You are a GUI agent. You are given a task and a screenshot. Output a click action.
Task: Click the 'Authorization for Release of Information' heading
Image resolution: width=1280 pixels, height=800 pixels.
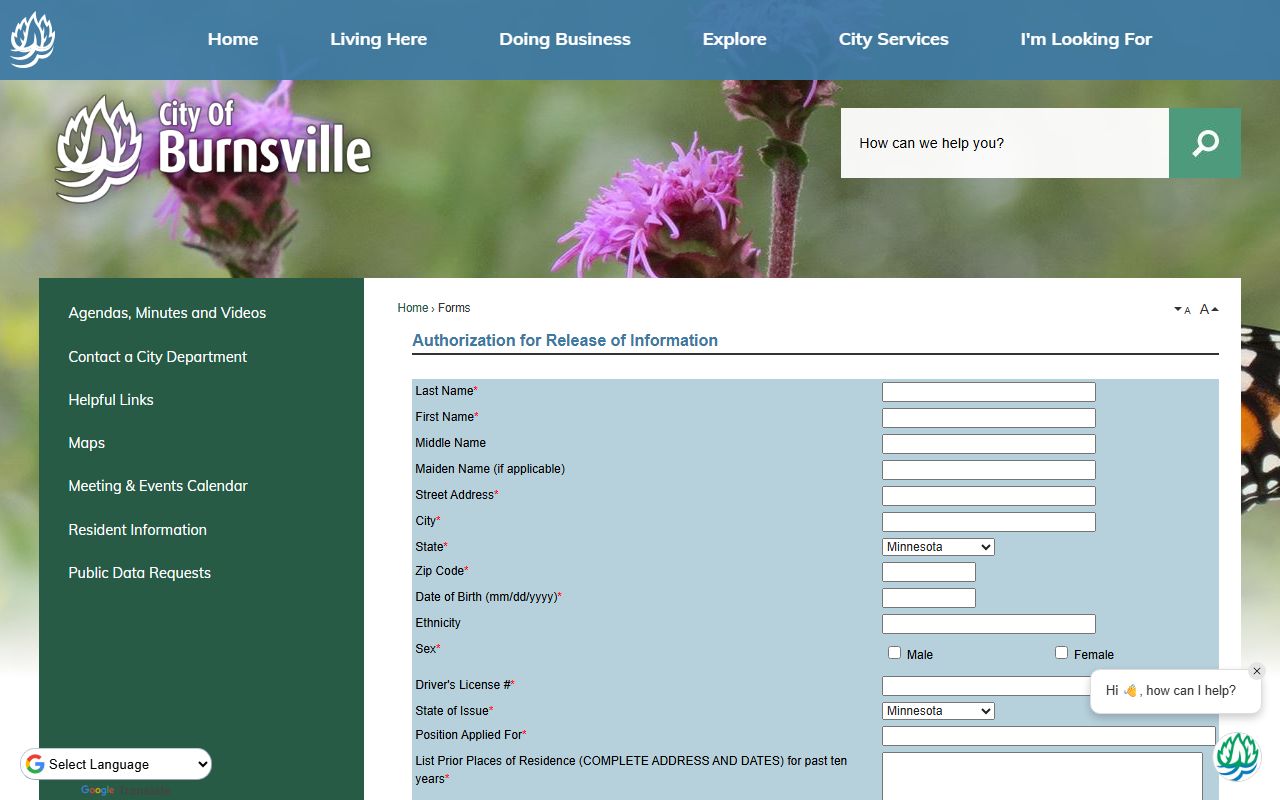point(565,340)
